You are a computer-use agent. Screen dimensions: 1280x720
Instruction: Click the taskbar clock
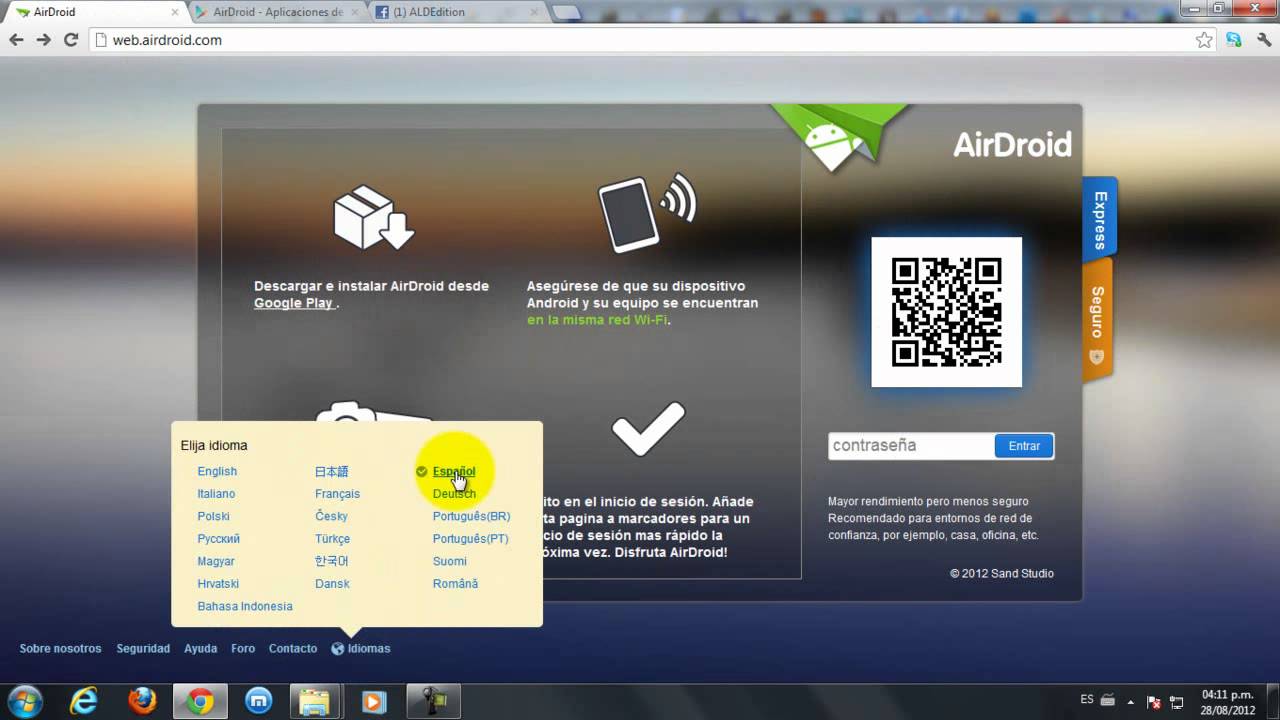pyautogui.click(x=1227, y=701)
